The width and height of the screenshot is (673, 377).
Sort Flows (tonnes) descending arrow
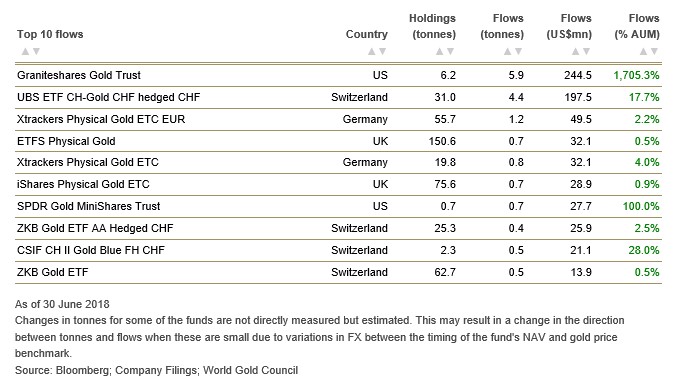[518, 52]
